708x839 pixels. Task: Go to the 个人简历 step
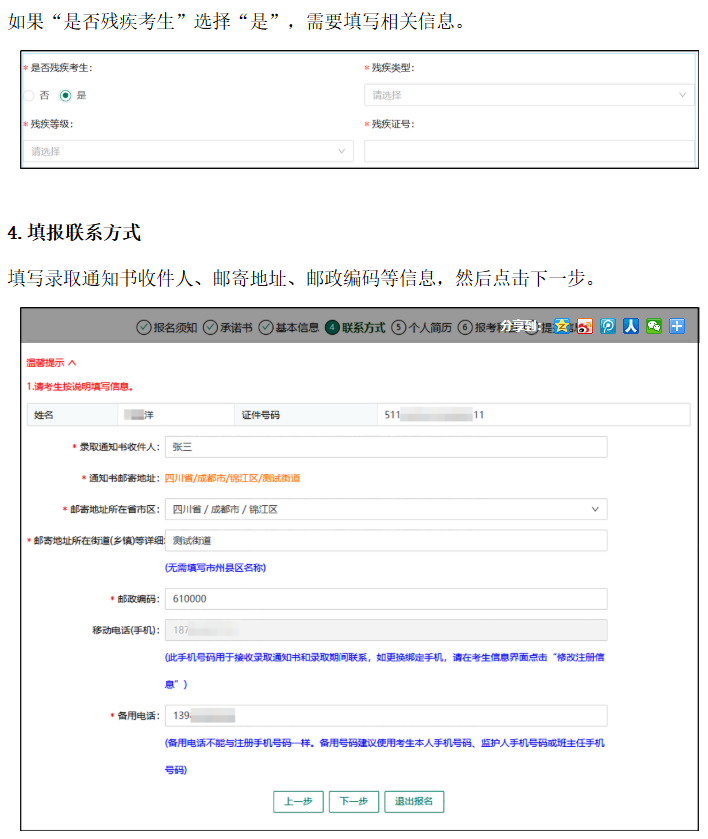click(x=422, y=327)
